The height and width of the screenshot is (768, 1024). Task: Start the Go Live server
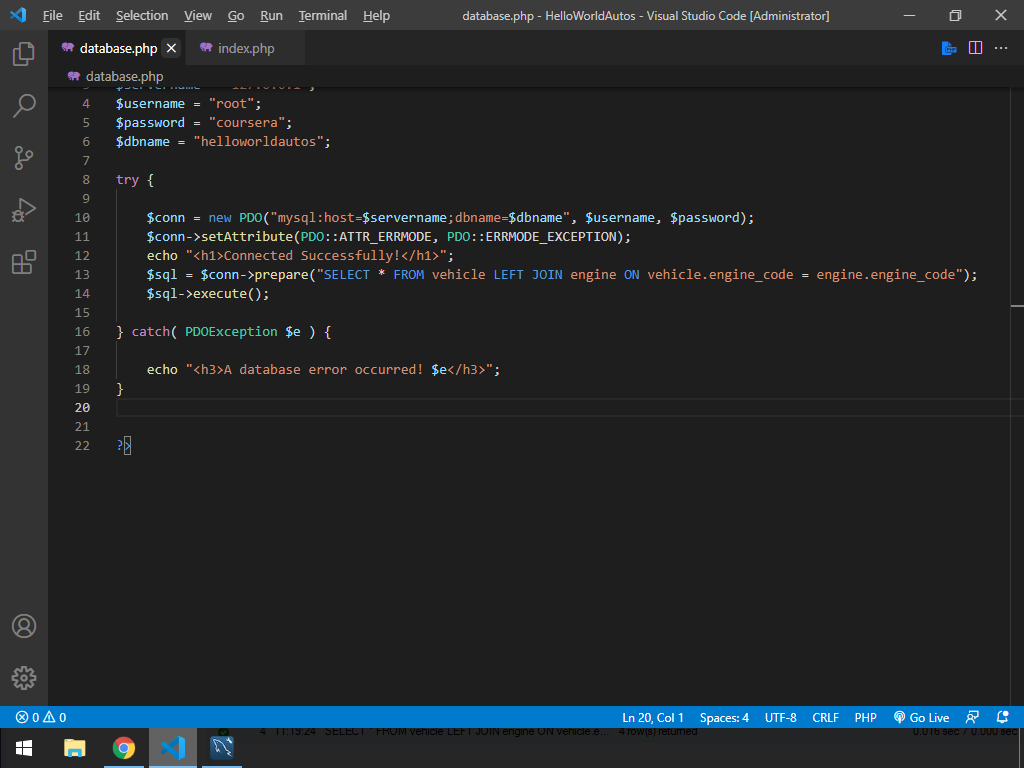(x=921, y=717)
